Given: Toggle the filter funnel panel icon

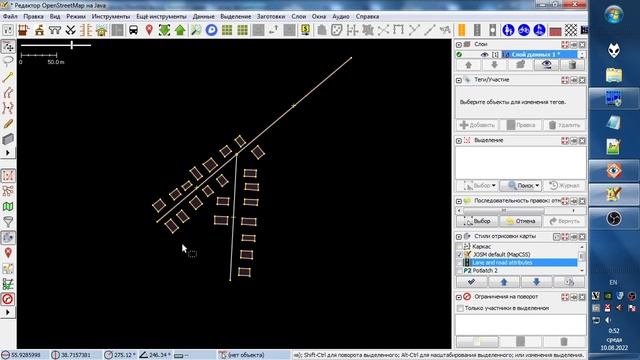Looking at the screenshot, I should point(8,222).
